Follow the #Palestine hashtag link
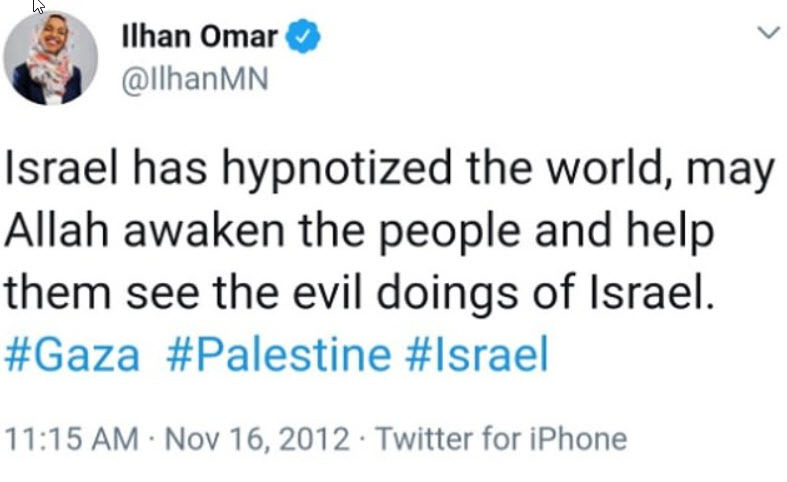787x482 pixels. (x=275, y=356)
